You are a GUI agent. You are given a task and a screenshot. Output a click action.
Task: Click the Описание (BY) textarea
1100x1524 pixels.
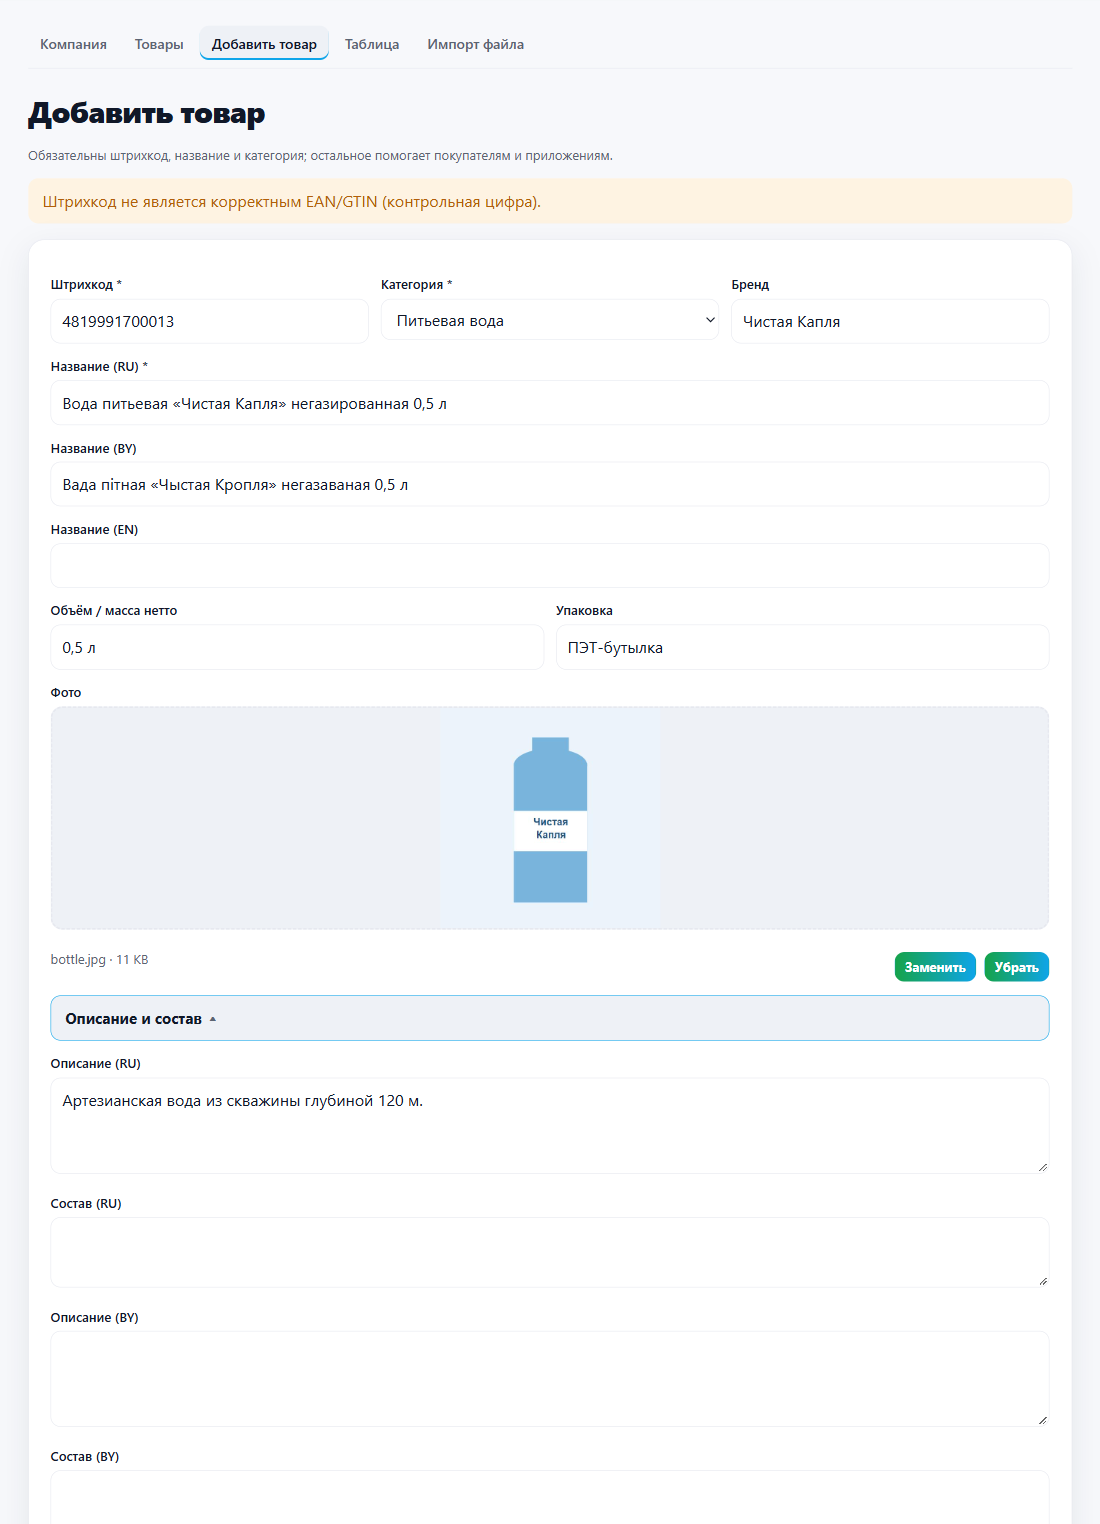pos(550,1379)
